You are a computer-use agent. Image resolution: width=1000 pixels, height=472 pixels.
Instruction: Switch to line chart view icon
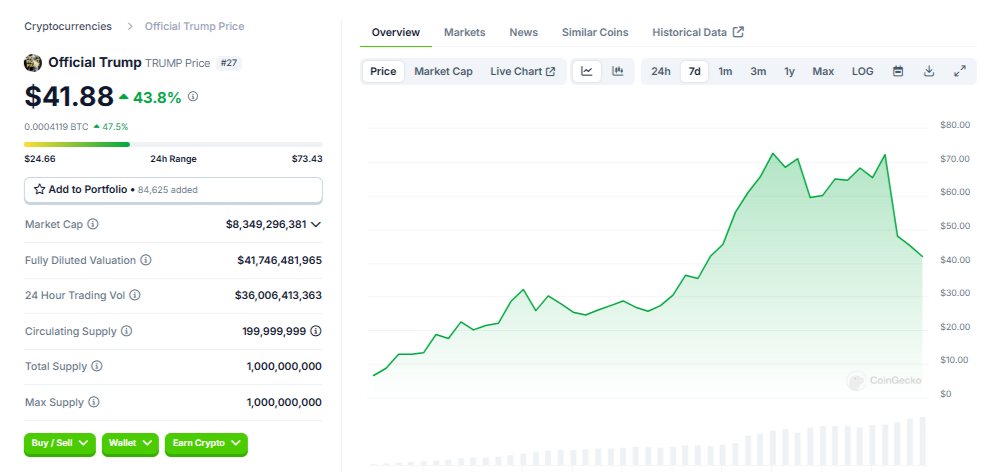[x=587, y=71]
